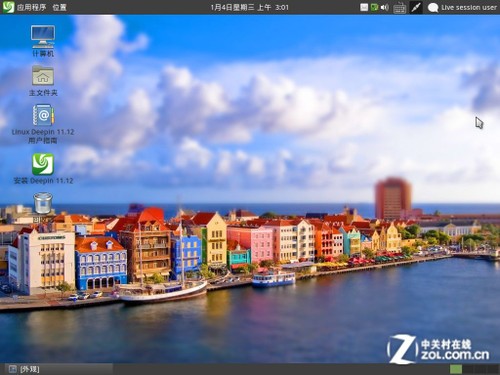Viewport: 500px width, 375px height.
Task: Click the network connection plug icon
Action: click(x=416, y=7)
